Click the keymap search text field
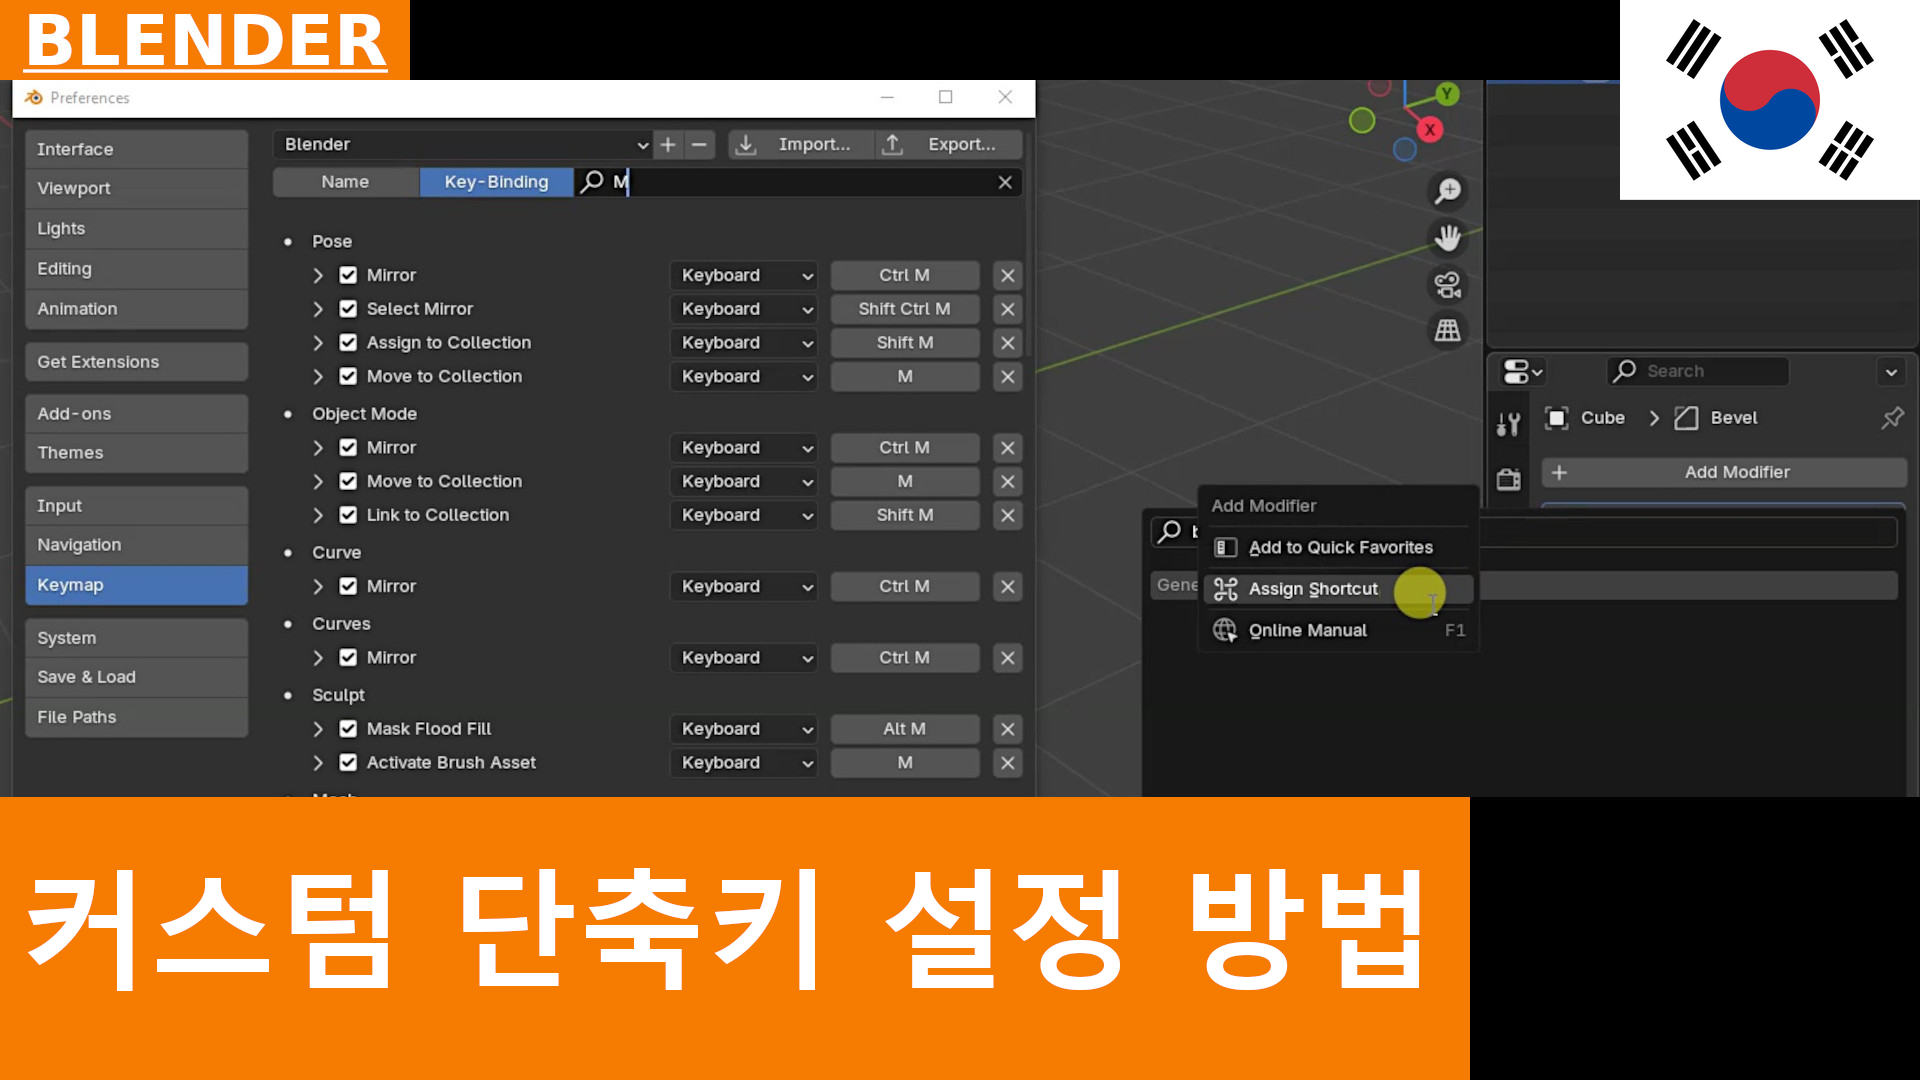This screenshot has height=1080, width=1920. click(x=800, y=182)
